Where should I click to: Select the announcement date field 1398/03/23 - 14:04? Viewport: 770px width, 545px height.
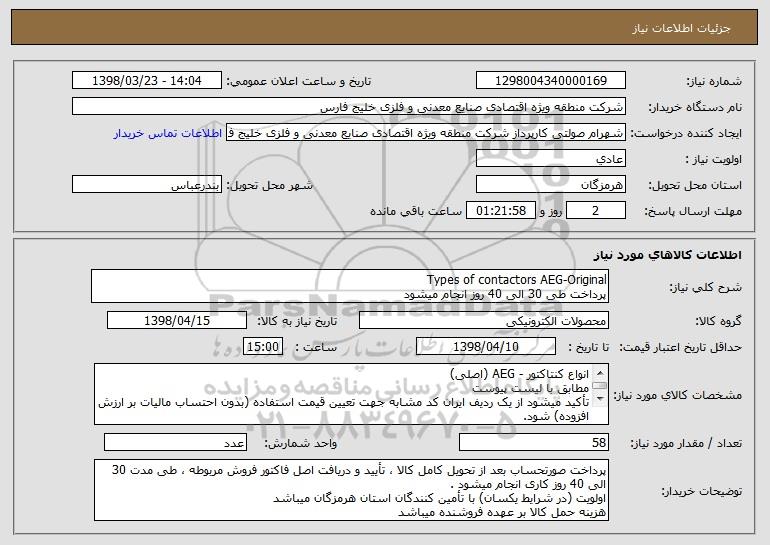click(x=147, y=80)
